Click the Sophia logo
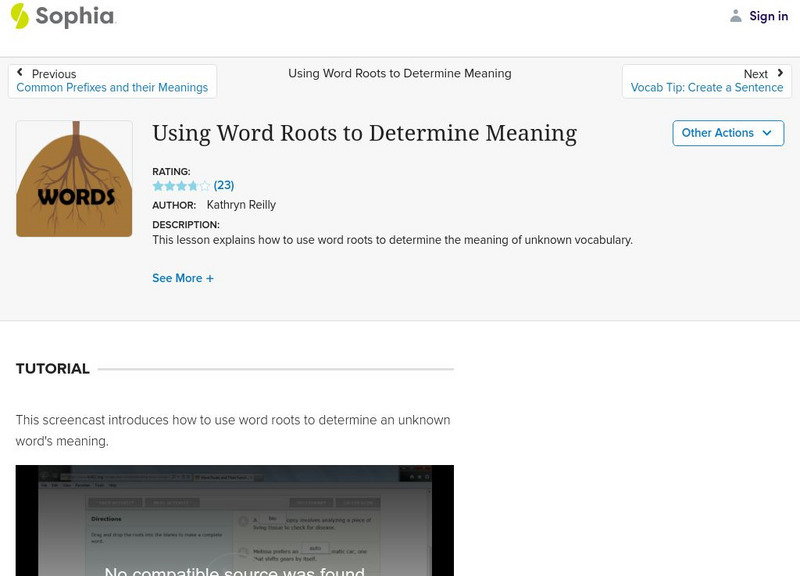Viewport: 800px width, 576px height. [62, 16]
